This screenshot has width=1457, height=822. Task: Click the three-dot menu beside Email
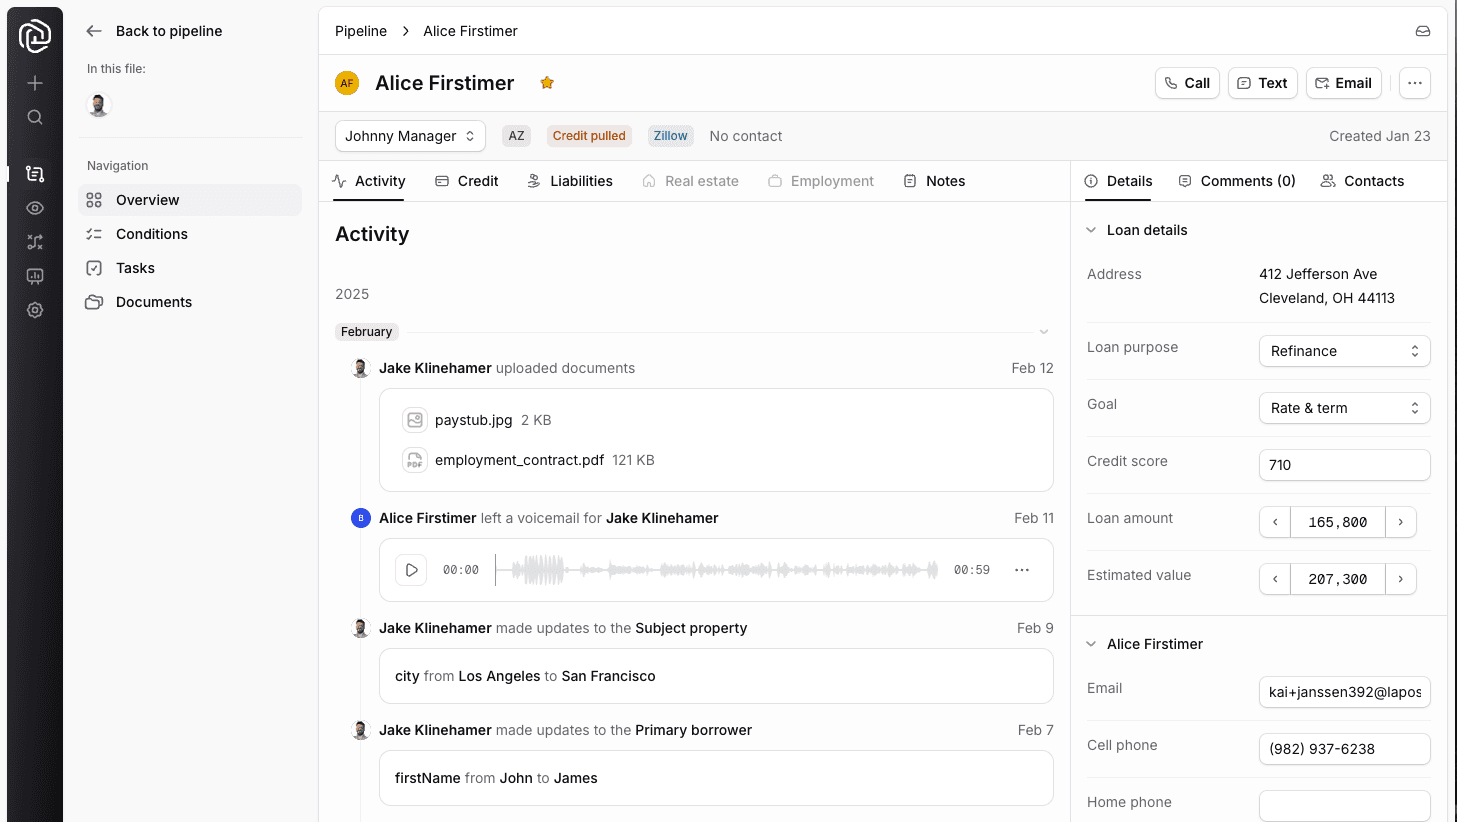point(1414,83)
